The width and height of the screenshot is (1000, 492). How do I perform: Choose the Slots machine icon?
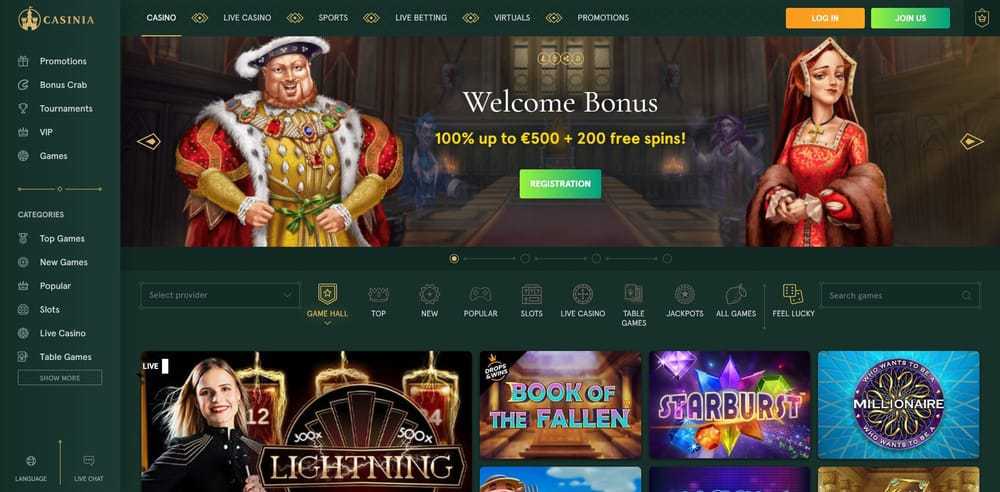(x=531, y=294)
